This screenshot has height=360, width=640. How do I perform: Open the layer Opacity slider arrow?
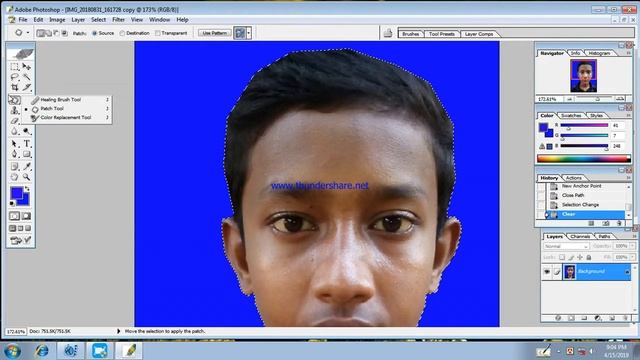(632, 246)
